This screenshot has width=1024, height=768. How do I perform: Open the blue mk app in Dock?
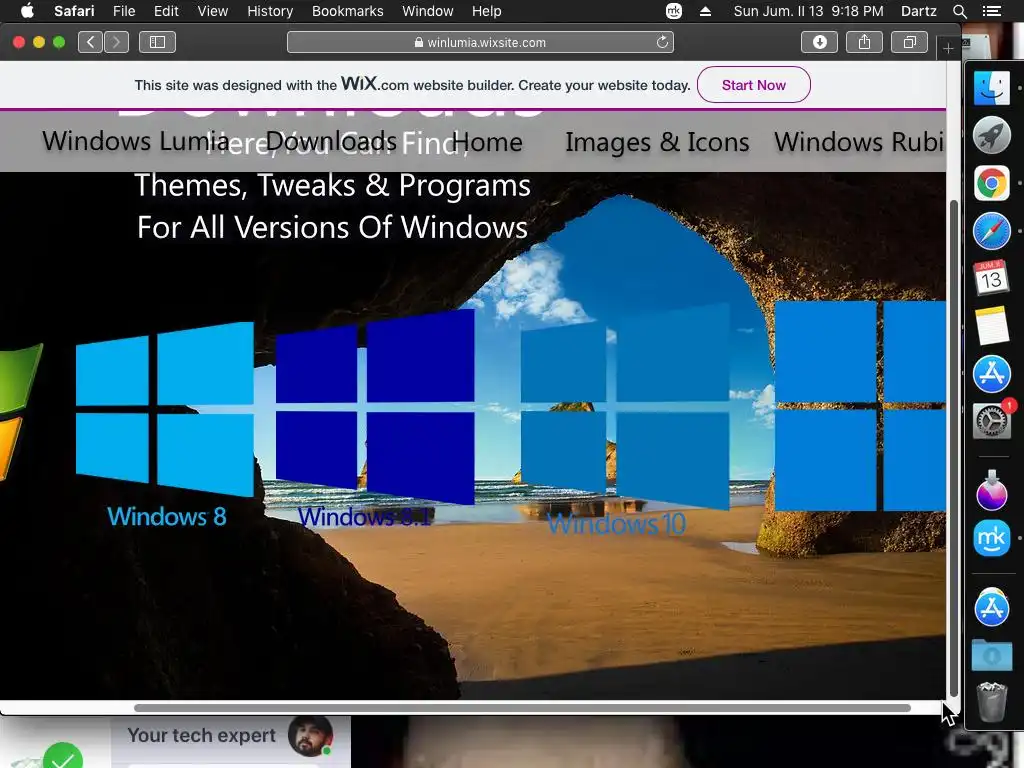point(991,538)
